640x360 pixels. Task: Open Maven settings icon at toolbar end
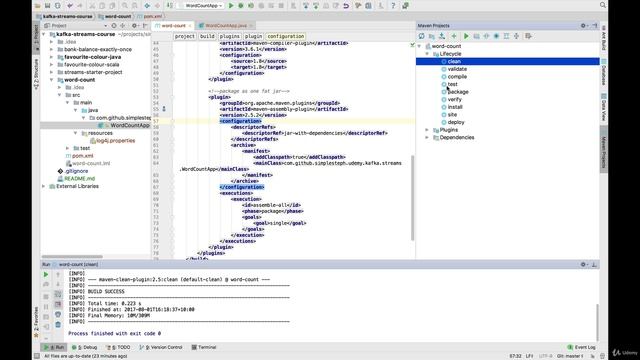[x=528, y=36]
